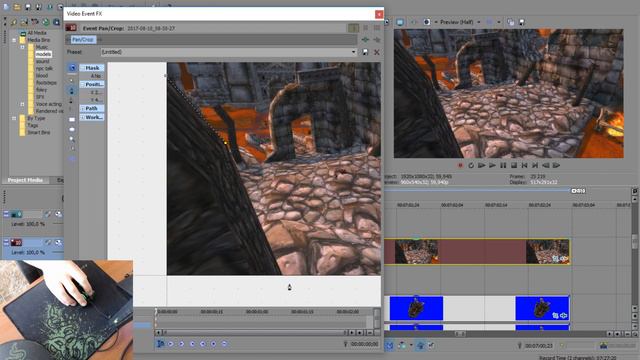Toggle the automation settings on the second track
This screenshot has width=640, height=360.
pyautogui.click(x=59, y=242)
